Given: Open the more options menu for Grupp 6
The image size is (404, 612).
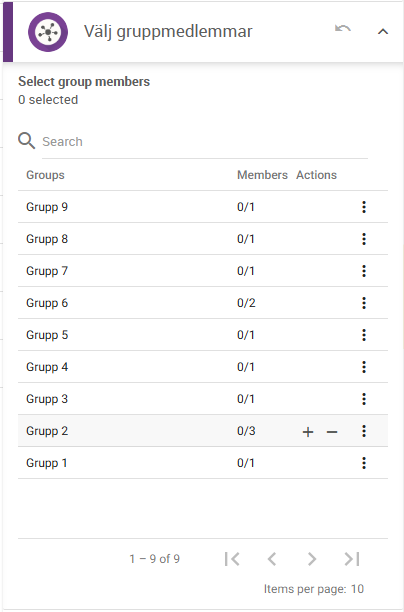Looking at the screenshot, I should click(x=364, y=303).
